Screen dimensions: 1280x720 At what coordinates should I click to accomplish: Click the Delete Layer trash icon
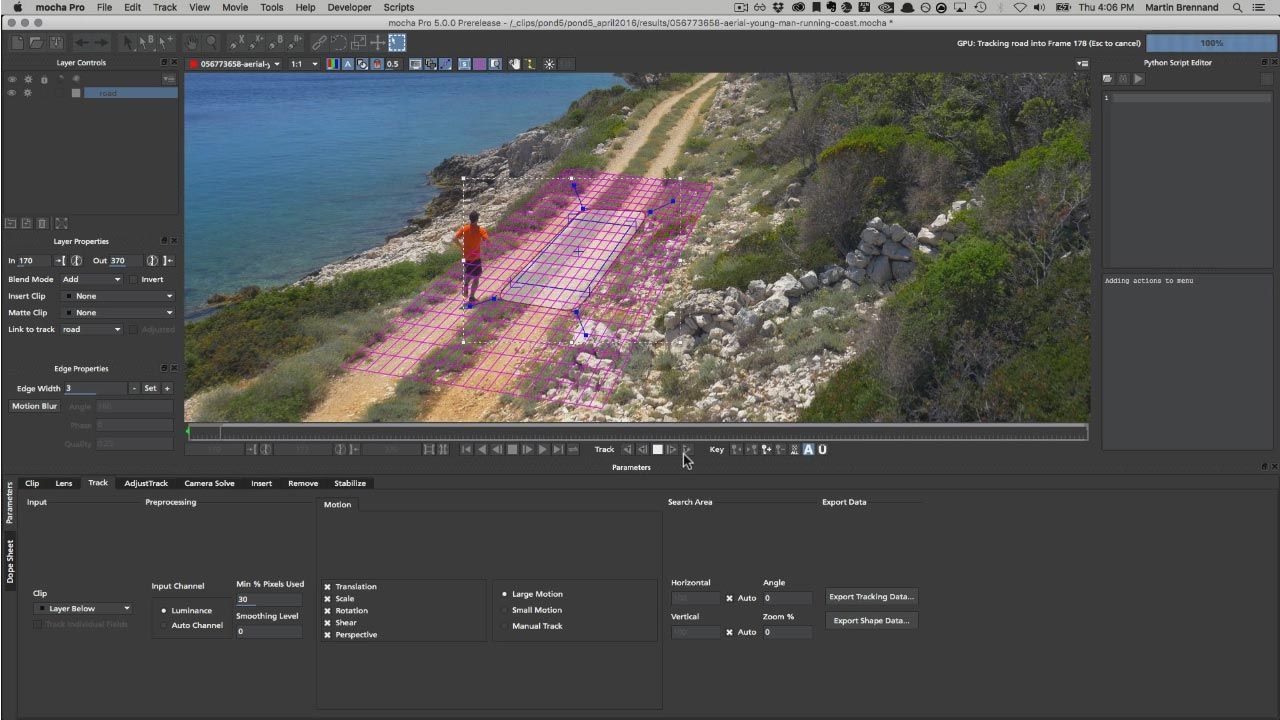point(43,223)
